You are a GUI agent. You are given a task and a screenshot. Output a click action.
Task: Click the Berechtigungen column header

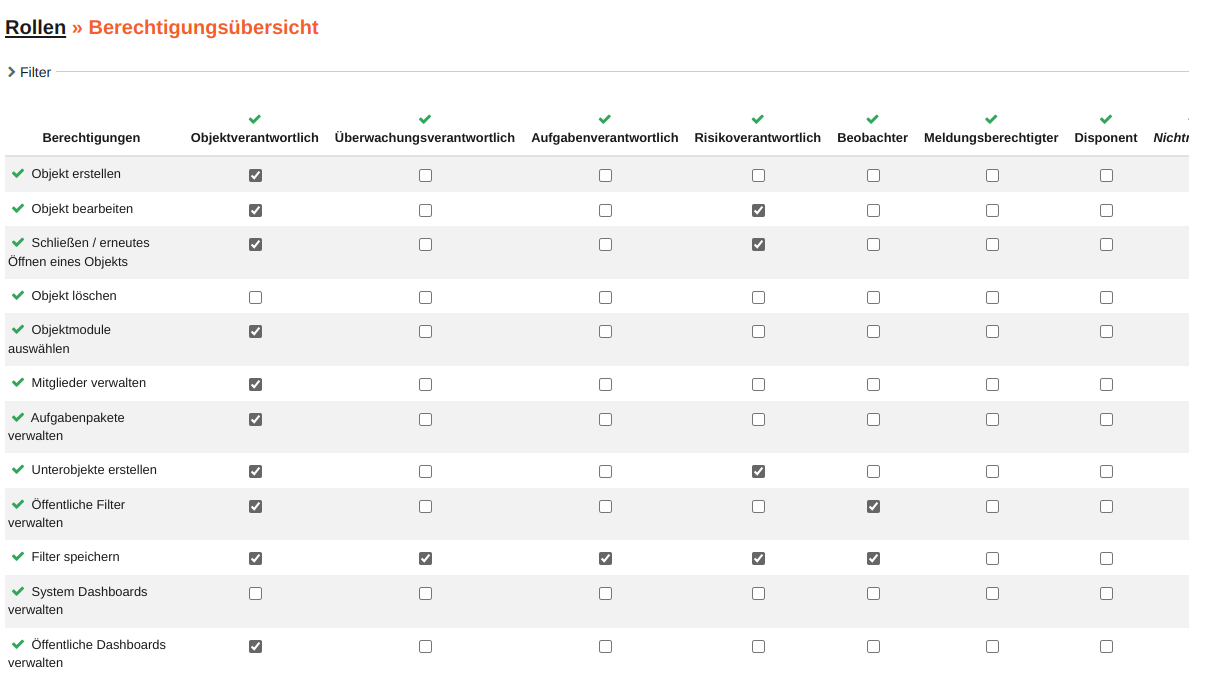pos(91,138)
